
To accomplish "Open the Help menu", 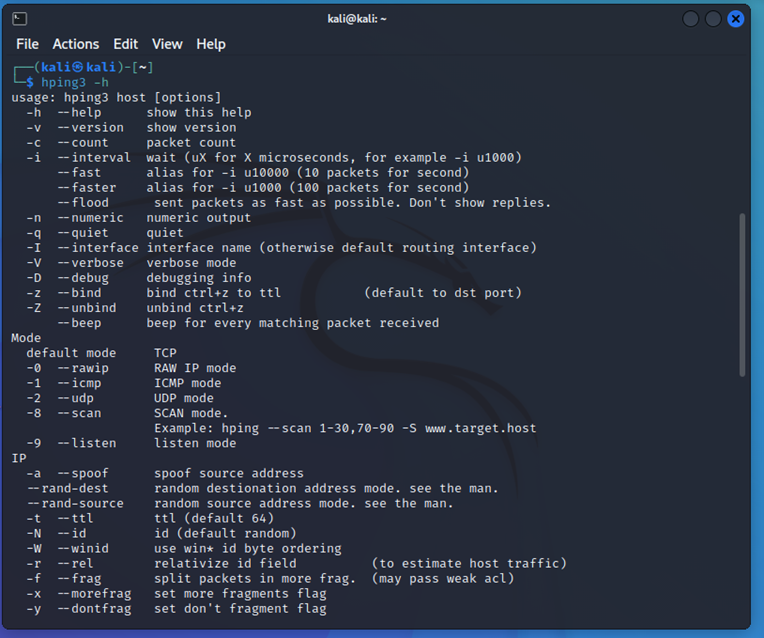I will (211, 44).
